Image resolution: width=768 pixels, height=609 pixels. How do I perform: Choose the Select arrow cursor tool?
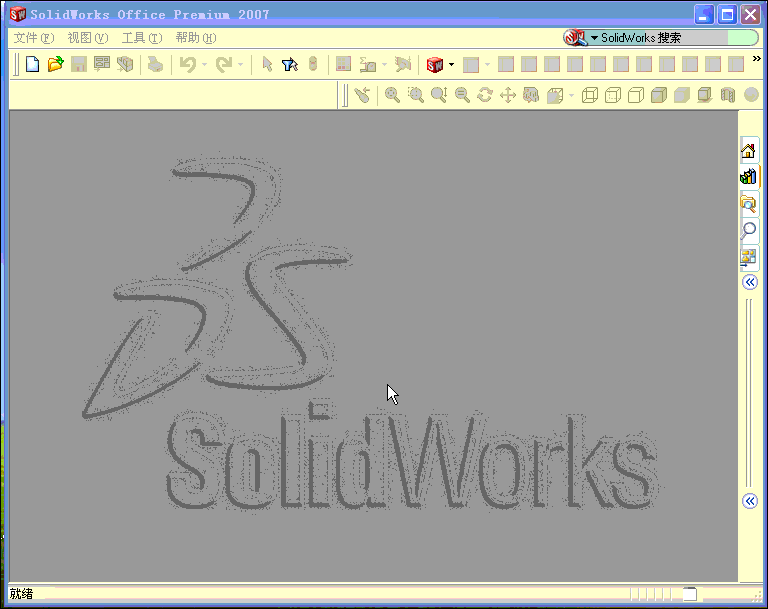pos(267,64)
